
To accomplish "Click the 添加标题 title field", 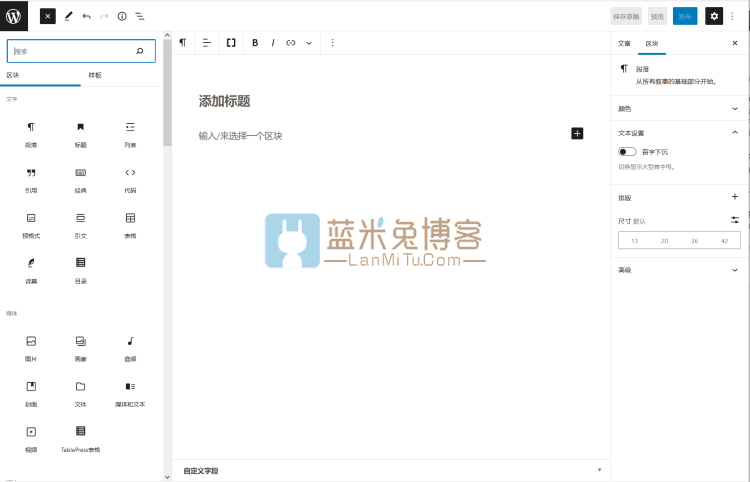I will pos(224,101).
